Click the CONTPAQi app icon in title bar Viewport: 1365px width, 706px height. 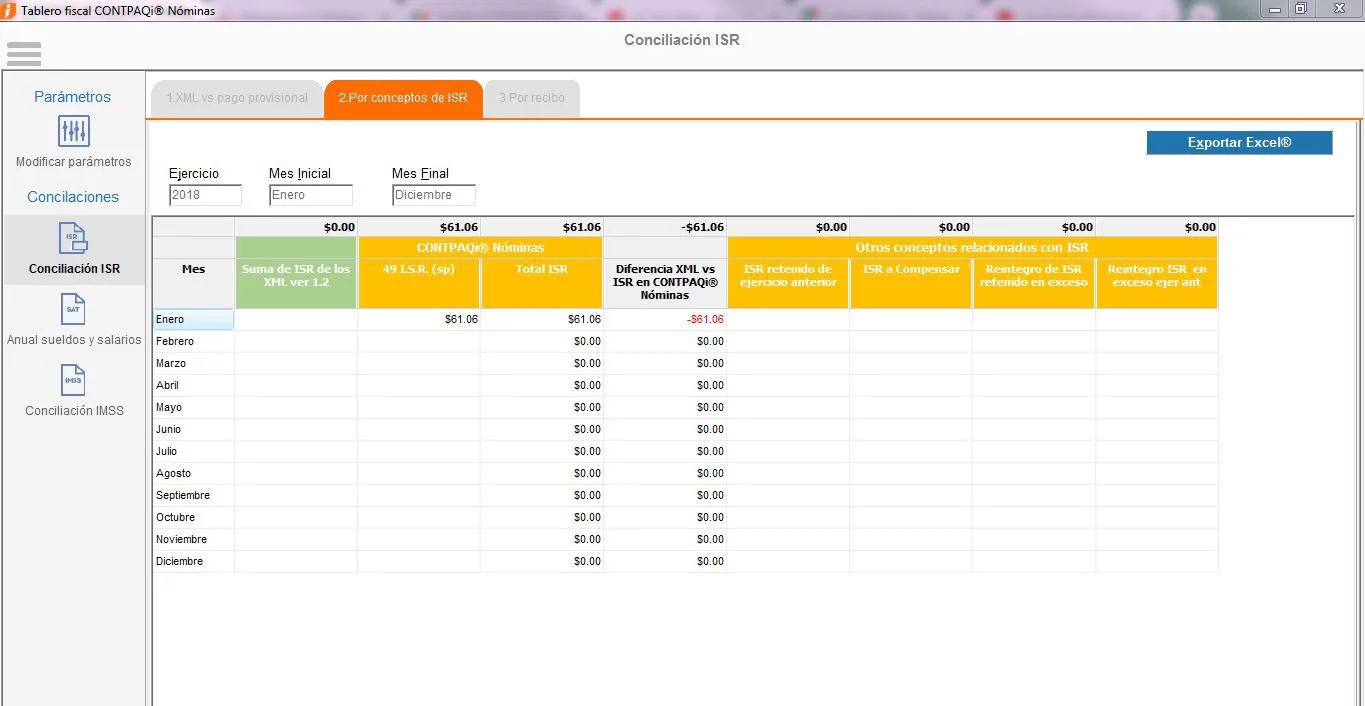coord(9,10)
